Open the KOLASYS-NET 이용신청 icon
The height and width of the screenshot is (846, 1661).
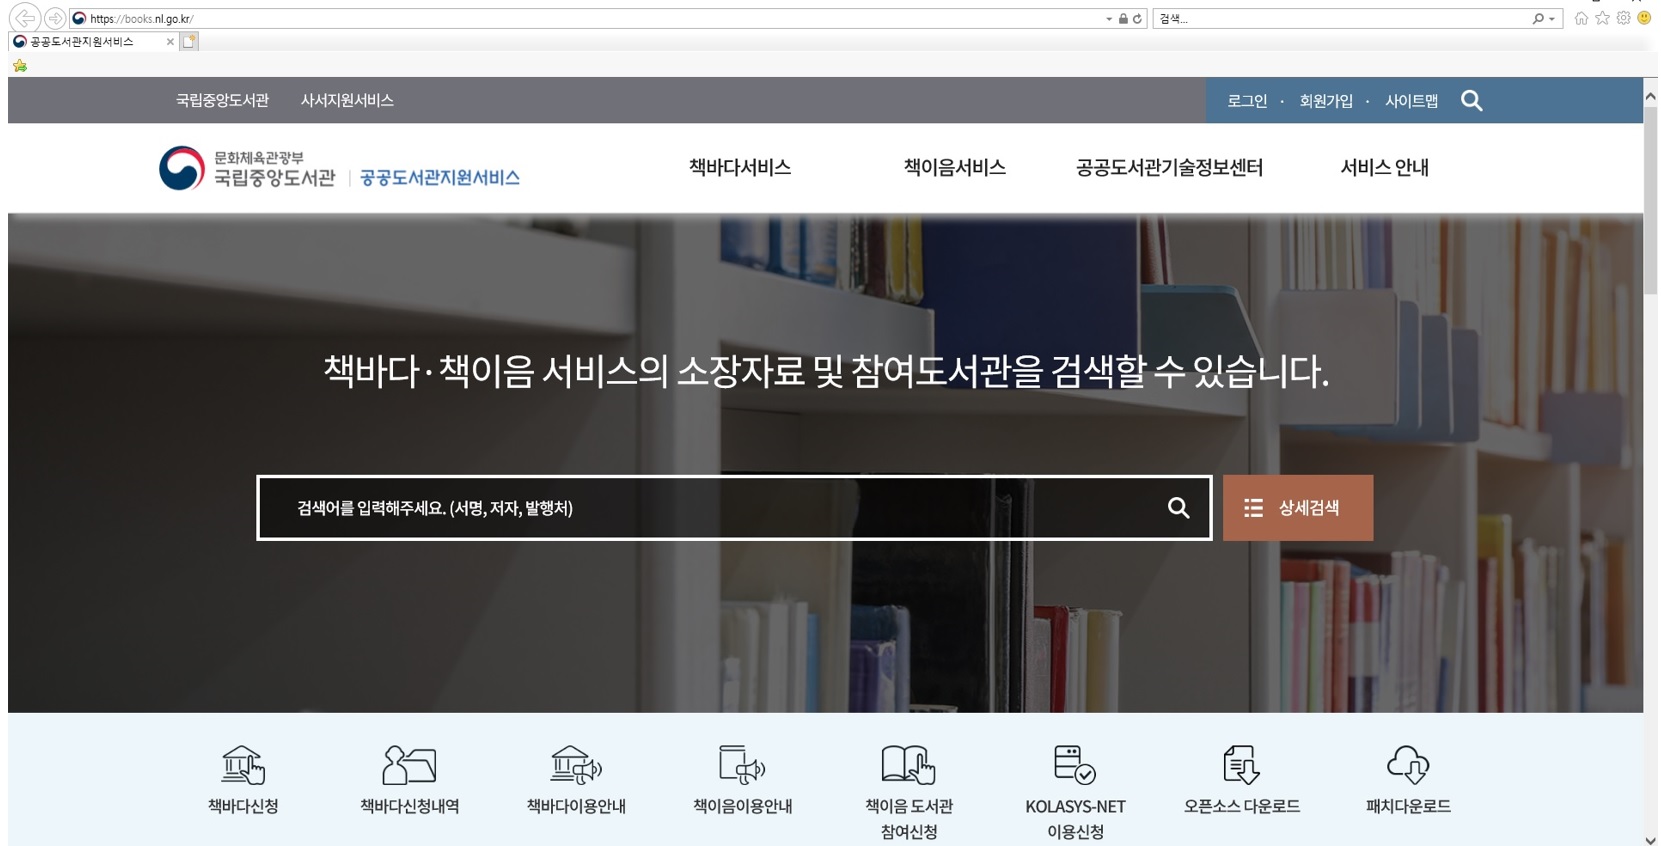(1075, 765)
